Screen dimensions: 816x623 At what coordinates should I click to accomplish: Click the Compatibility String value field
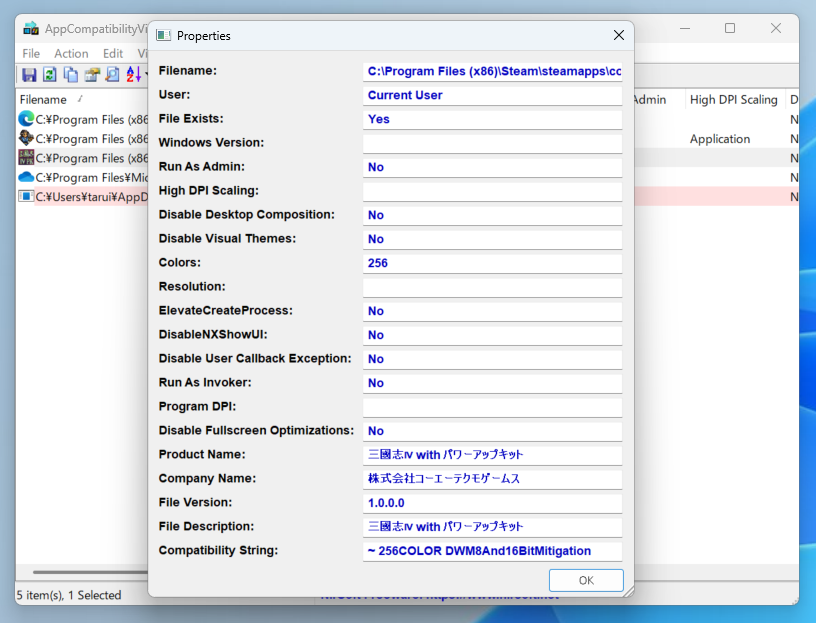pyautogui.click(x=492, y=551)
